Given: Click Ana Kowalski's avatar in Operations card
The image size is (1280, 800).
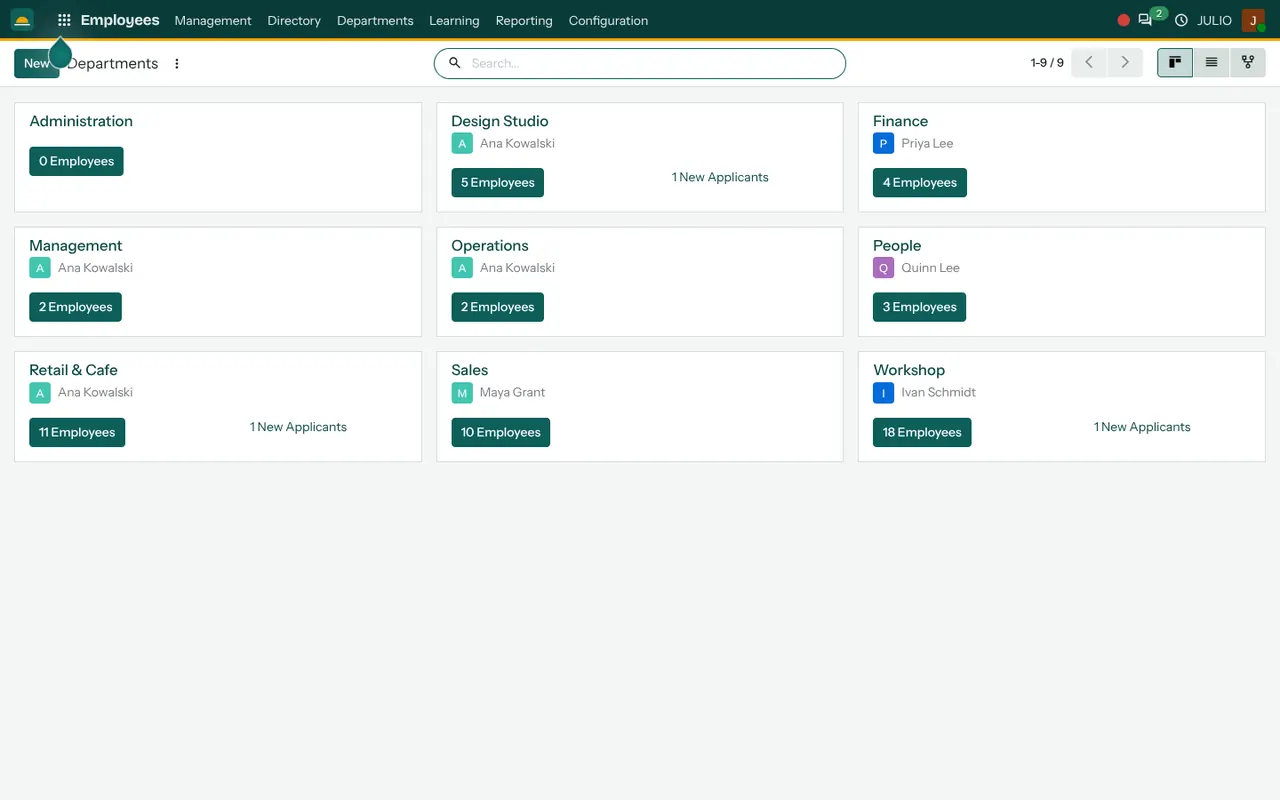Looking at the screenshot, I should click(x=462, y=268).
